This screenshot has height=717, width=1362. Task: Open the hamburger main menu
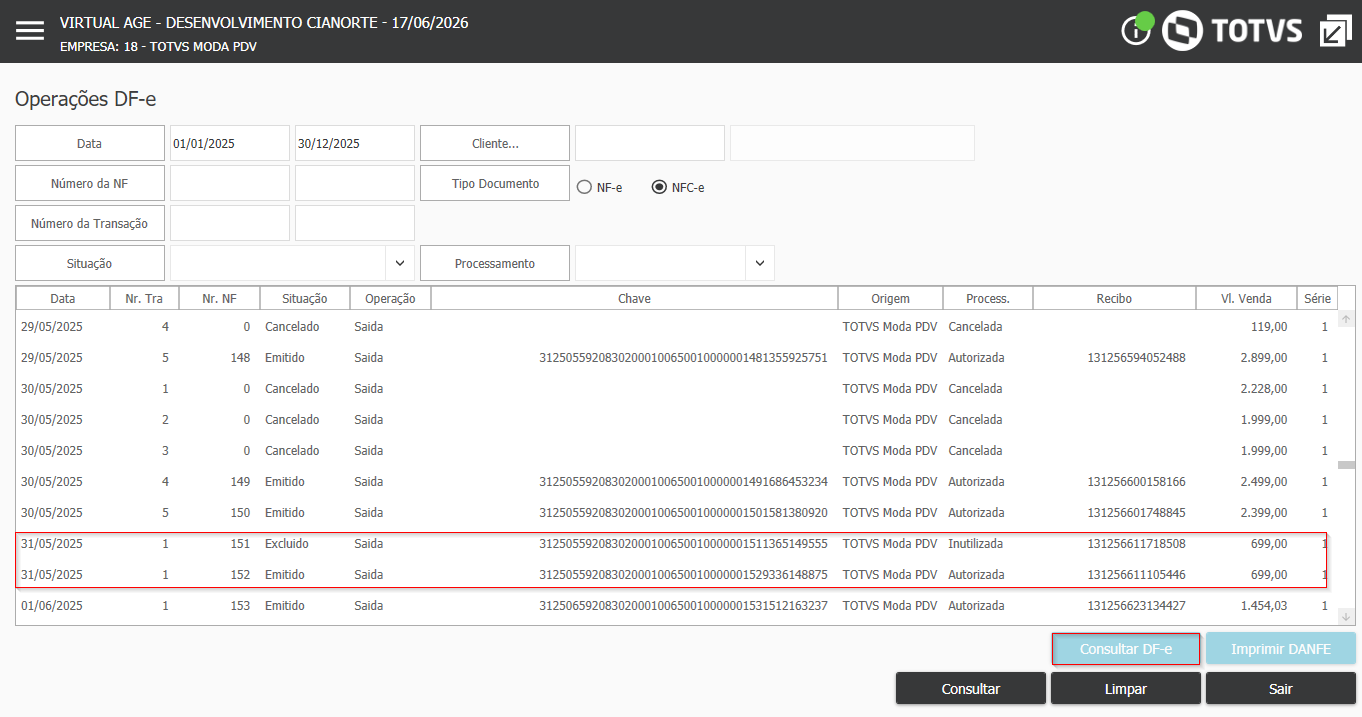click(x=30, y=31)
